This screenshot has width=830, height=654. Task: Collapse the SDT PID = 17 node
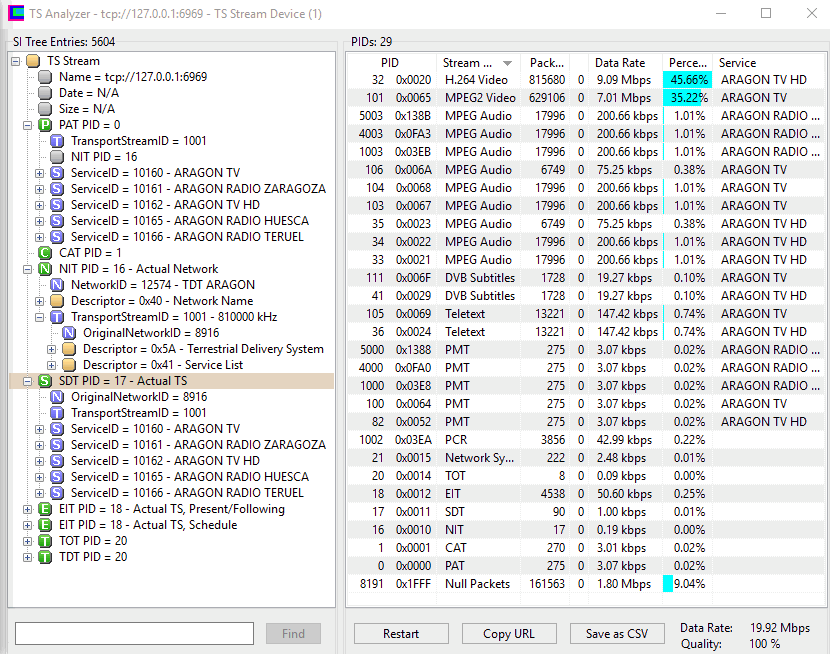click(28, 381)
